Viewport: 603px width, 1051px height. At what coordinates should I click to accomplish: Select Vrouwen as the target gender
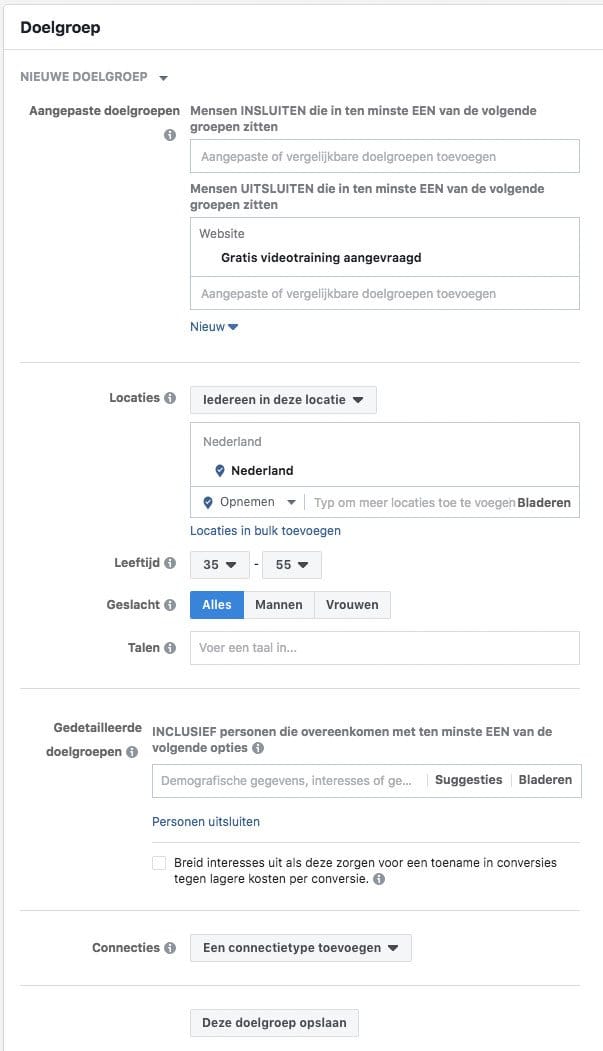350,604
